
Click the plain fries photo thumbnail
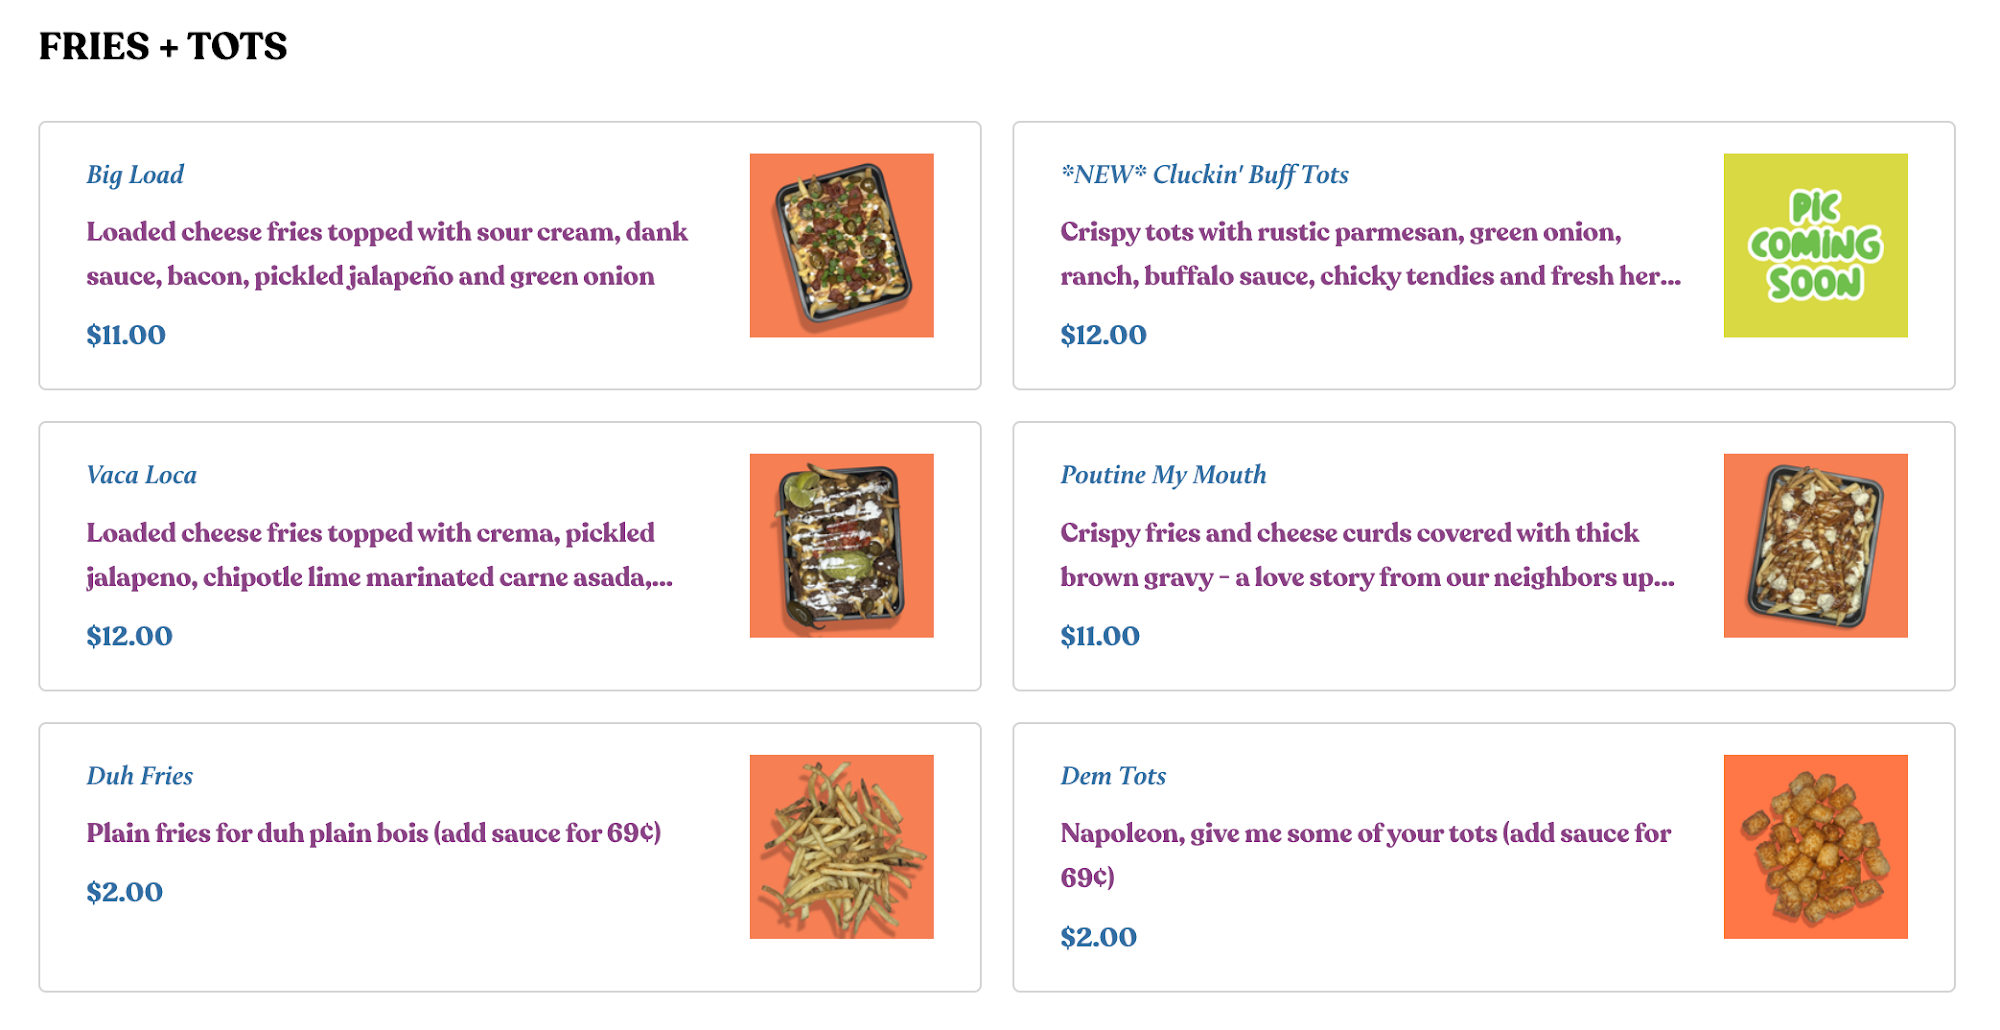point(841,847)
